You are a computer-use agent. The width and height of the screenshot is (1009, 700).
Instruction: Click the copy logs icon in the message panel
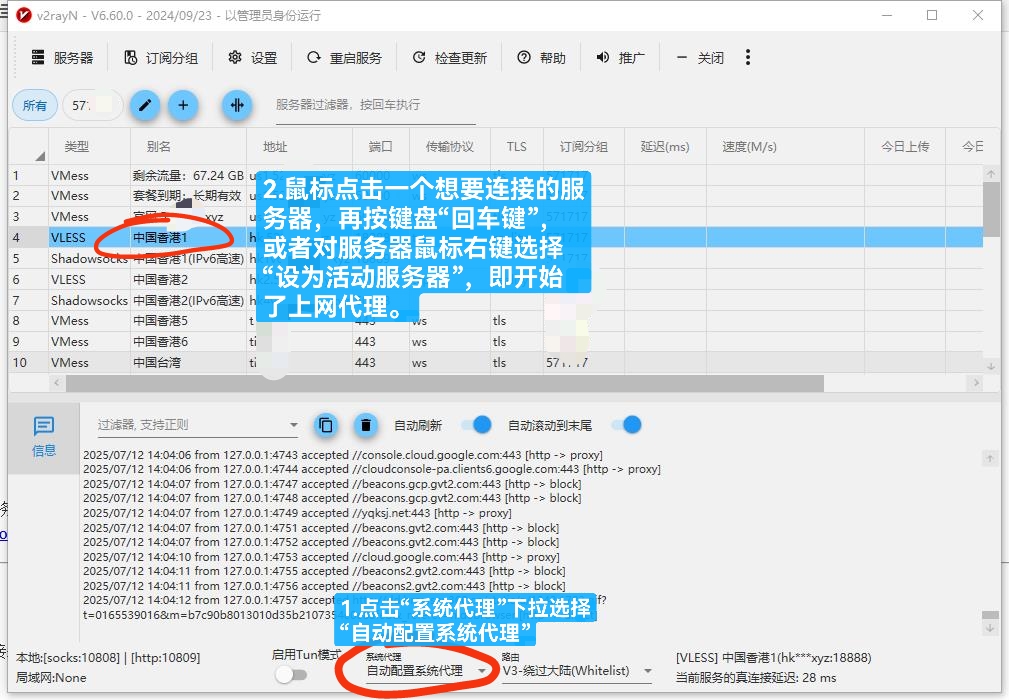point(325,425)
